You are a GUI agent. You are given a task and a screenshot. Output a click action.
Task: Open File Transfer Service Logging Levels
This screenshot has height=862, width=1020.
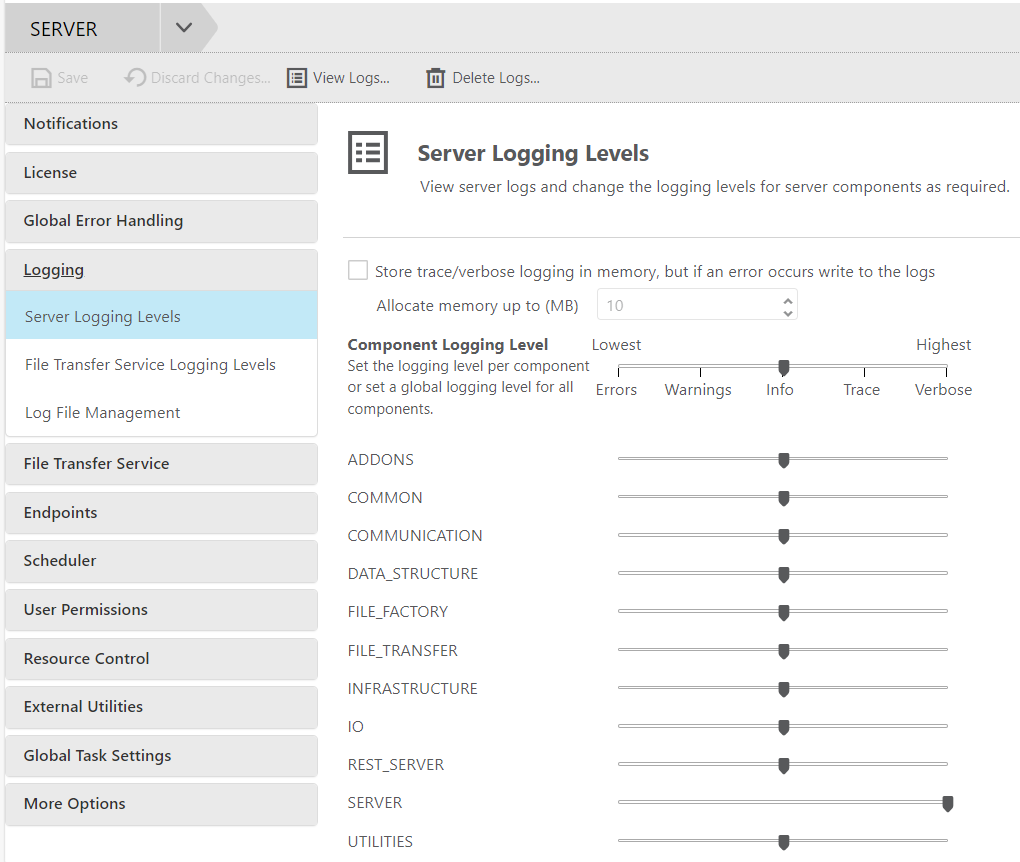tap(150, 365)
